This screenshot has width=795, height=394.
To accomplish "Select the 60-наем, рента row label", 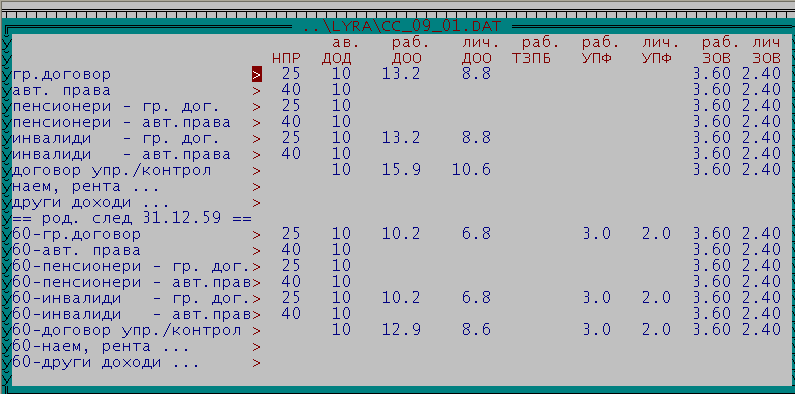I will [x=101, y=347].
